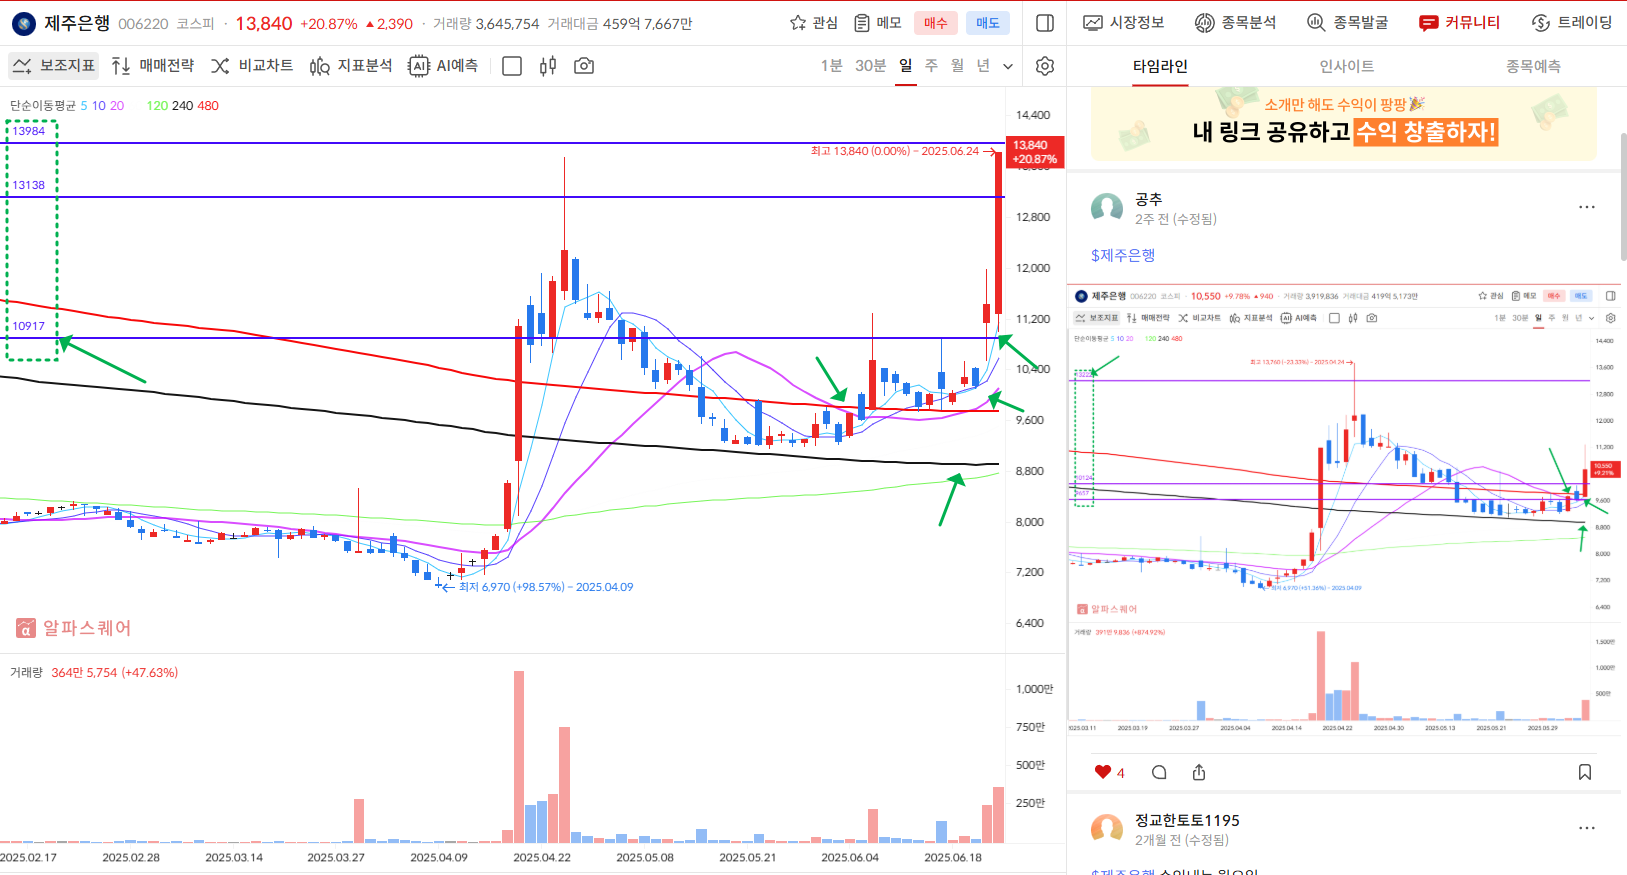Open 시장정보 market info menu
The height and width of the screenshot is (875, 1627).
1124,22
